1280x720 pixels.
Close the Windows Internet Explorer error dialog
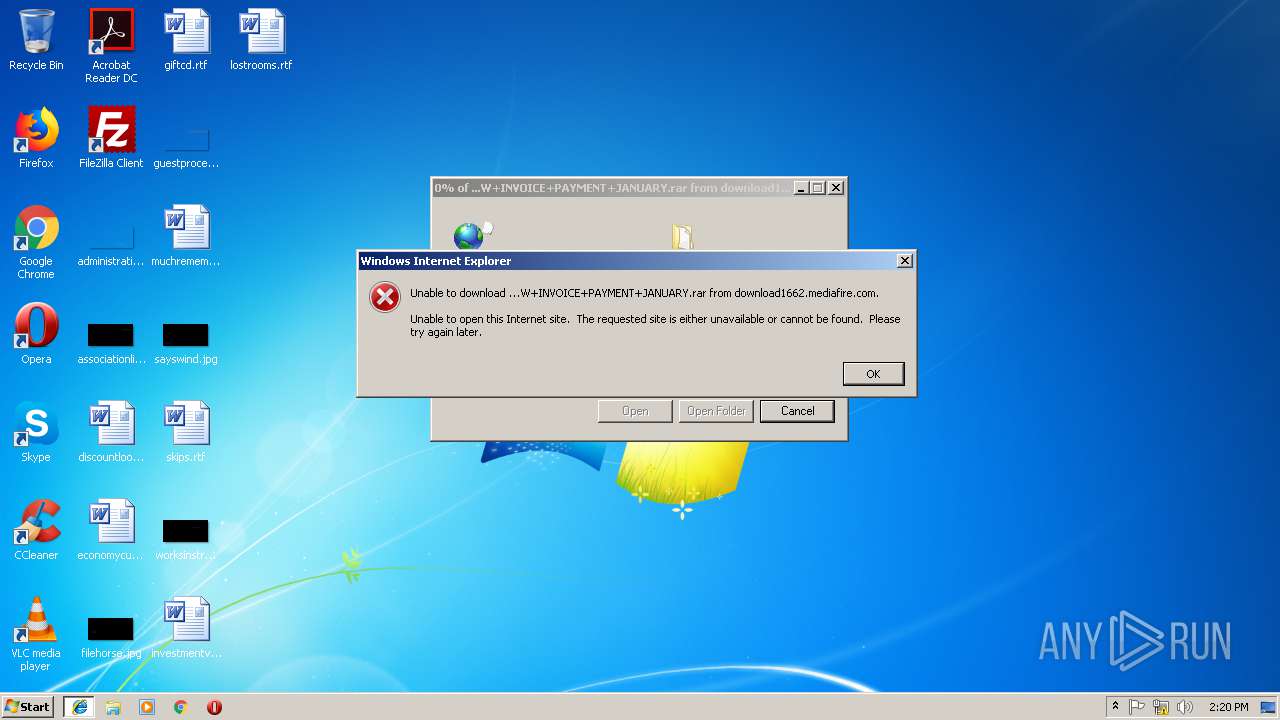[905, 261]
